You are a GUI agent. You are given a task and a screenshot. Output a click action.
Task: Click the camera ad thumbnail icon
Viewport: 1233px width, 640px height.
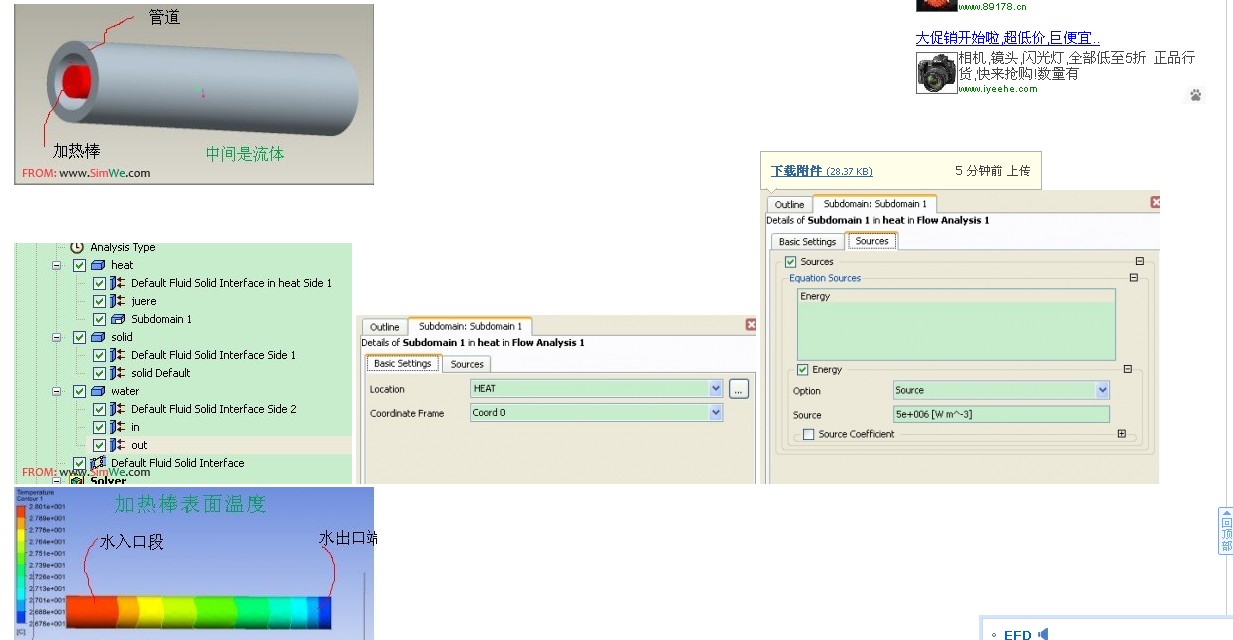[x=936, y=73]
